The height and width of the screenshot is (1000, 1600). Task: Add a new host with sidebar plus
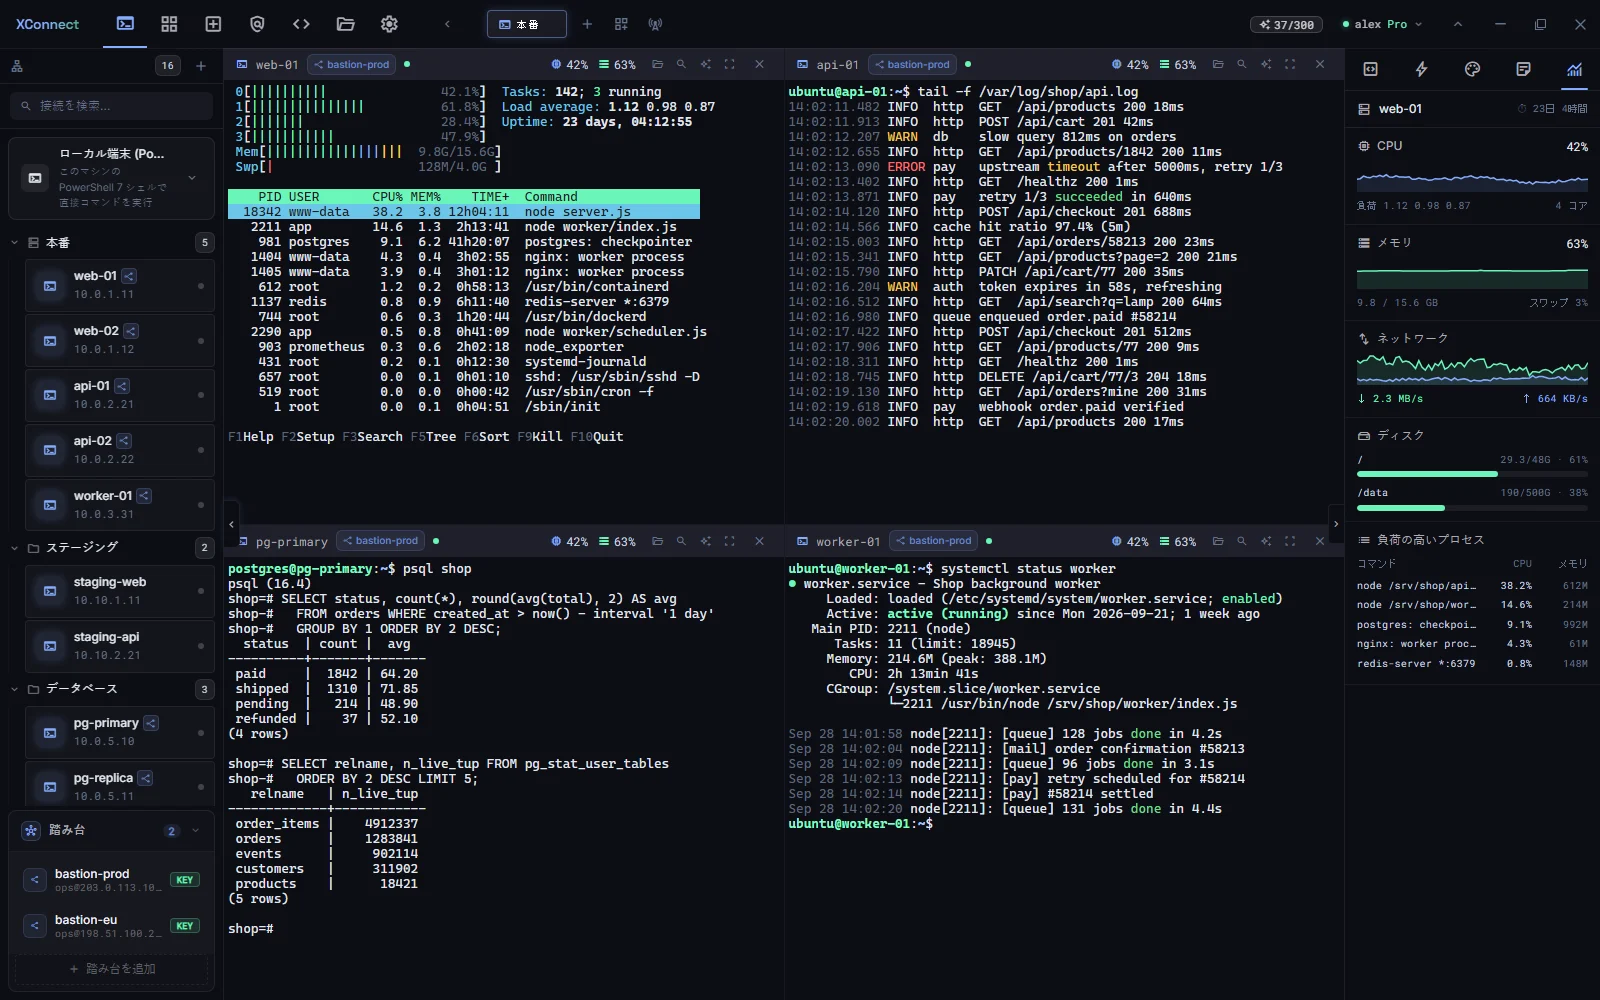(201, 66)
